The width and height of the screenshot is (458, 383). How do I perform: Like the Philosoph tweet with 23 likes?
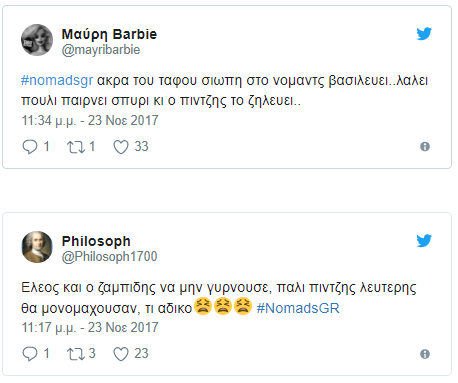tap(121, 354)
